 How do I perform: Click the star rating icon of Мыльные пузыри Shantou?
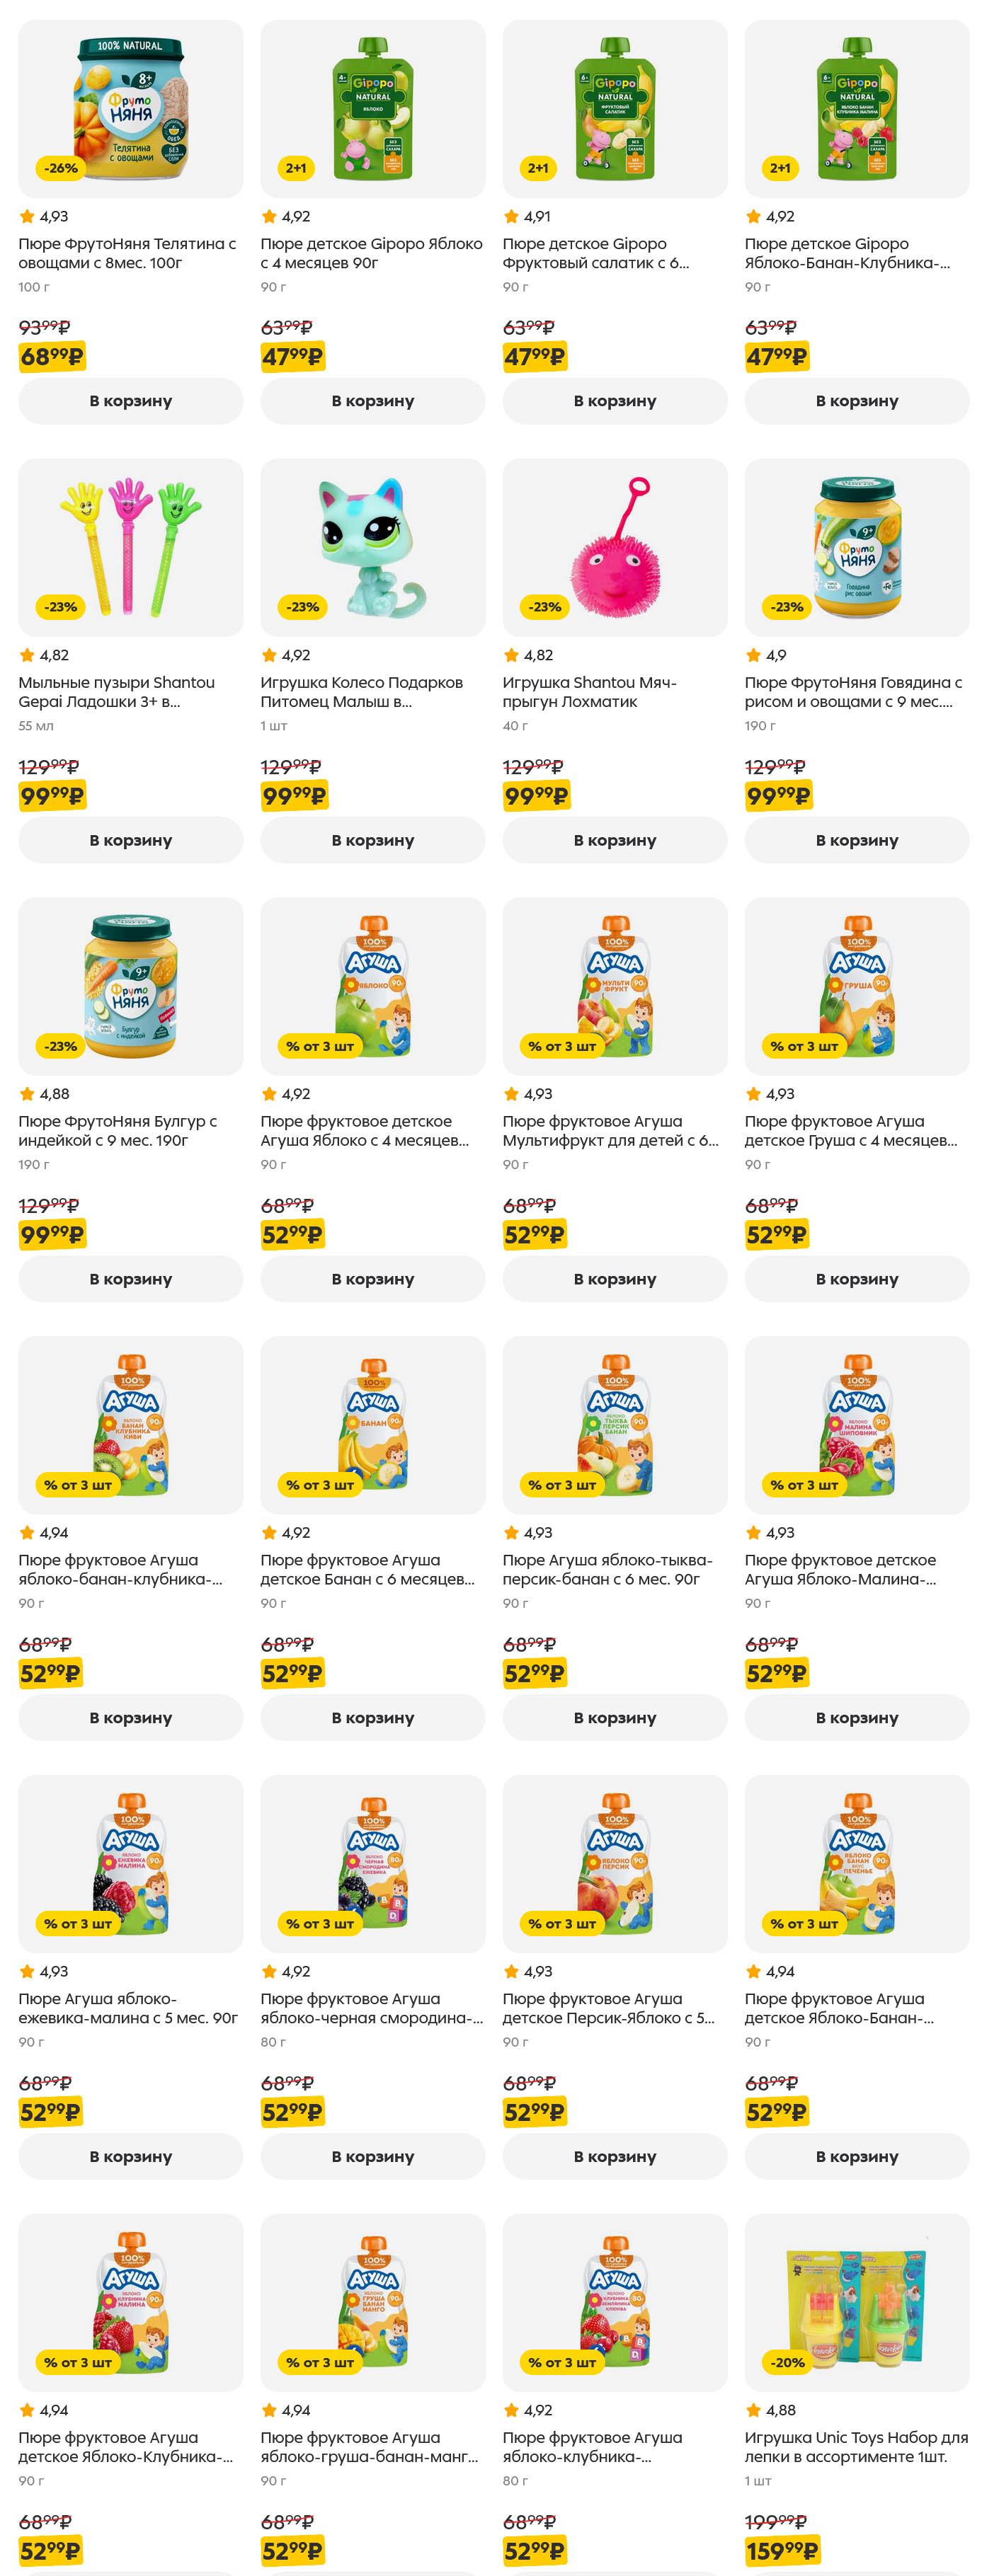(27, 655)
